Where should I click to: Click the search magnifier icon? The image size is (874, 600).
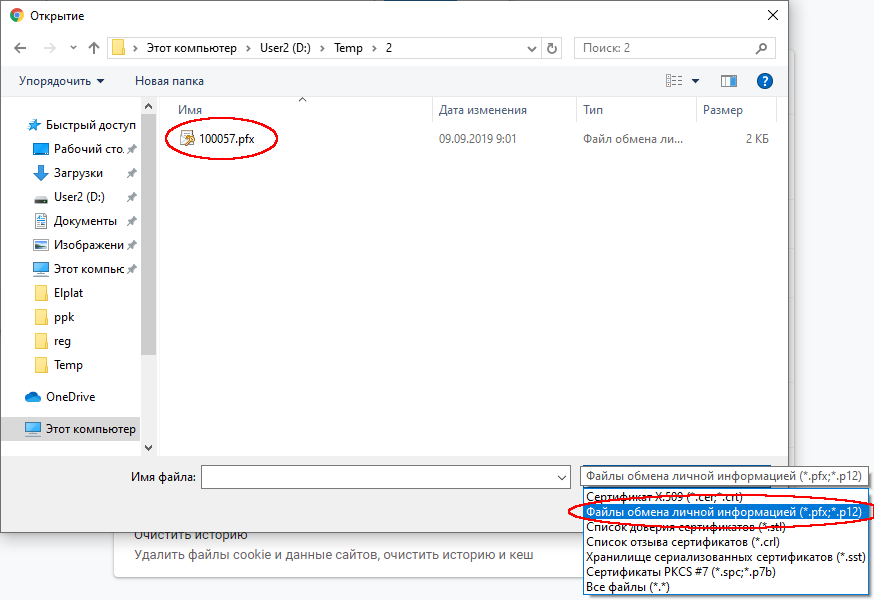tap(762, 48)
